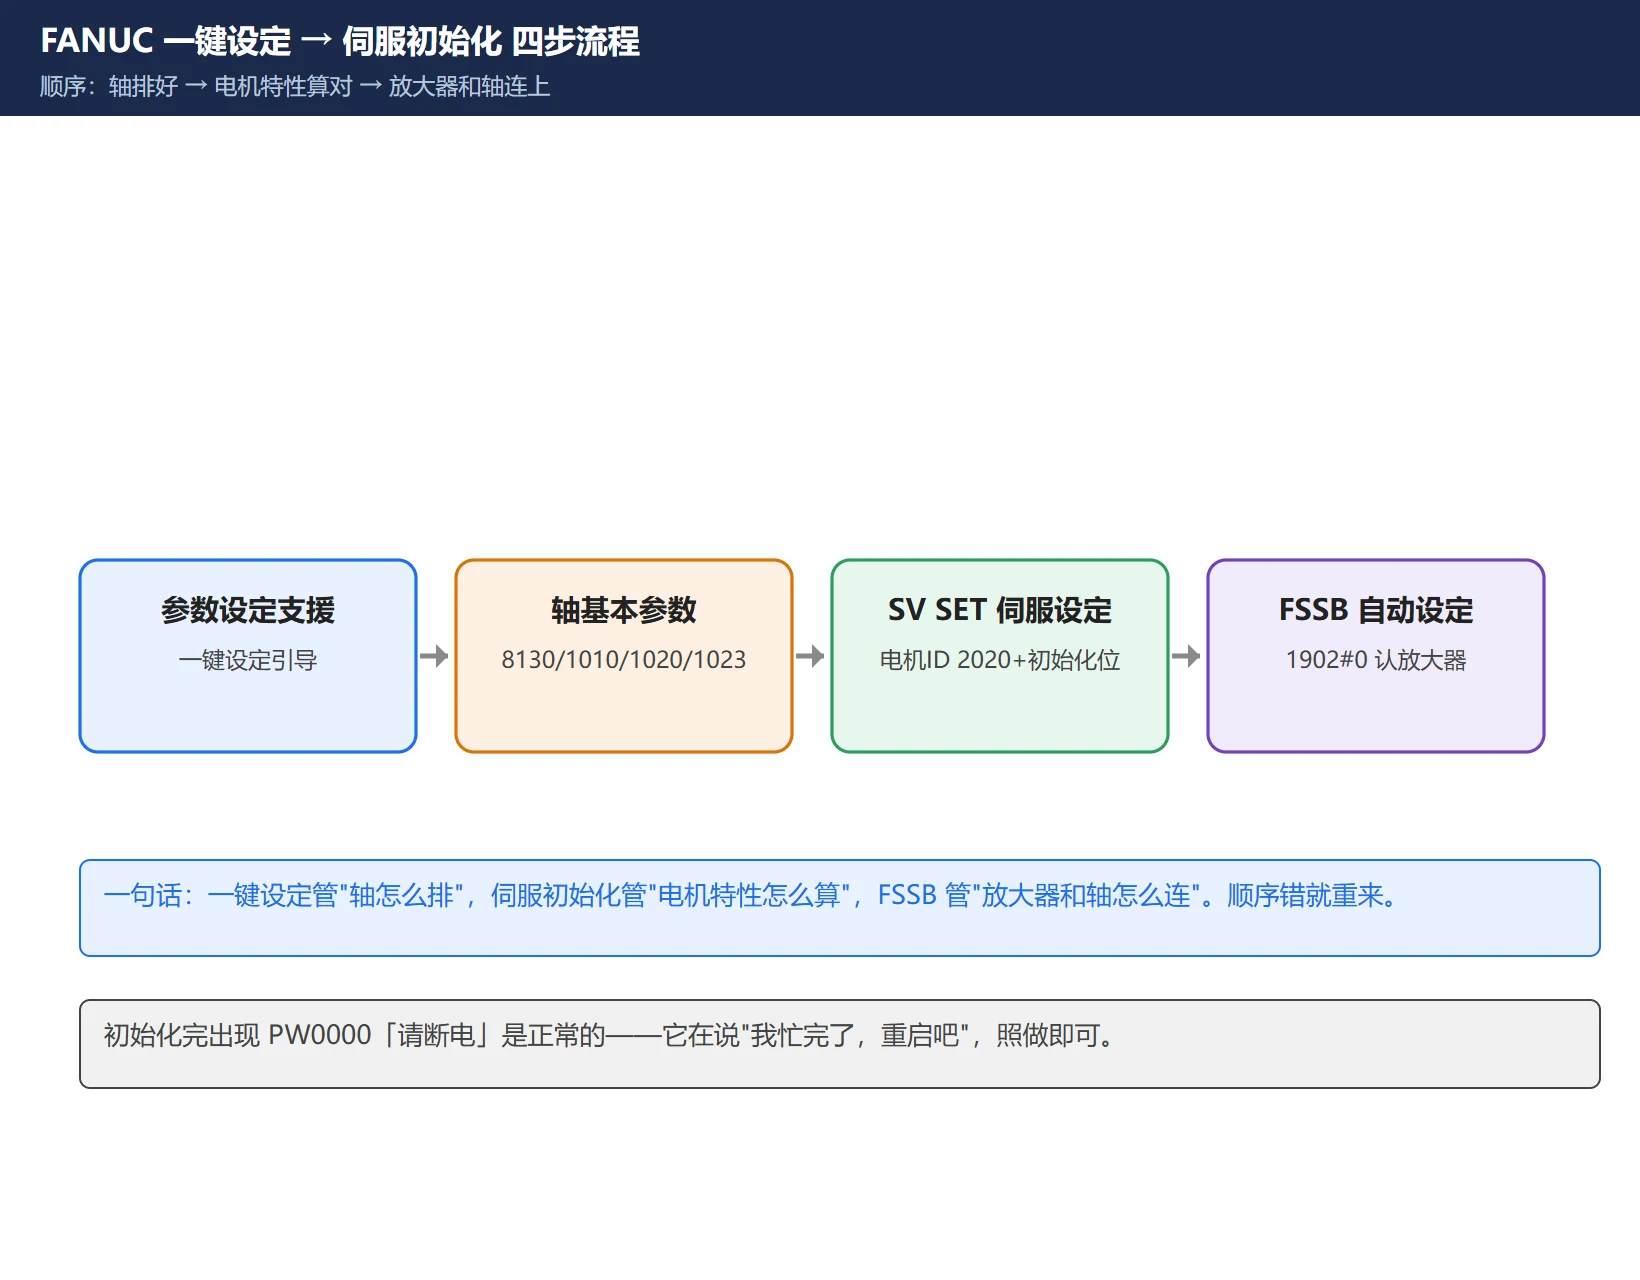Click the blue "一句话" summary note

[840, 908]
